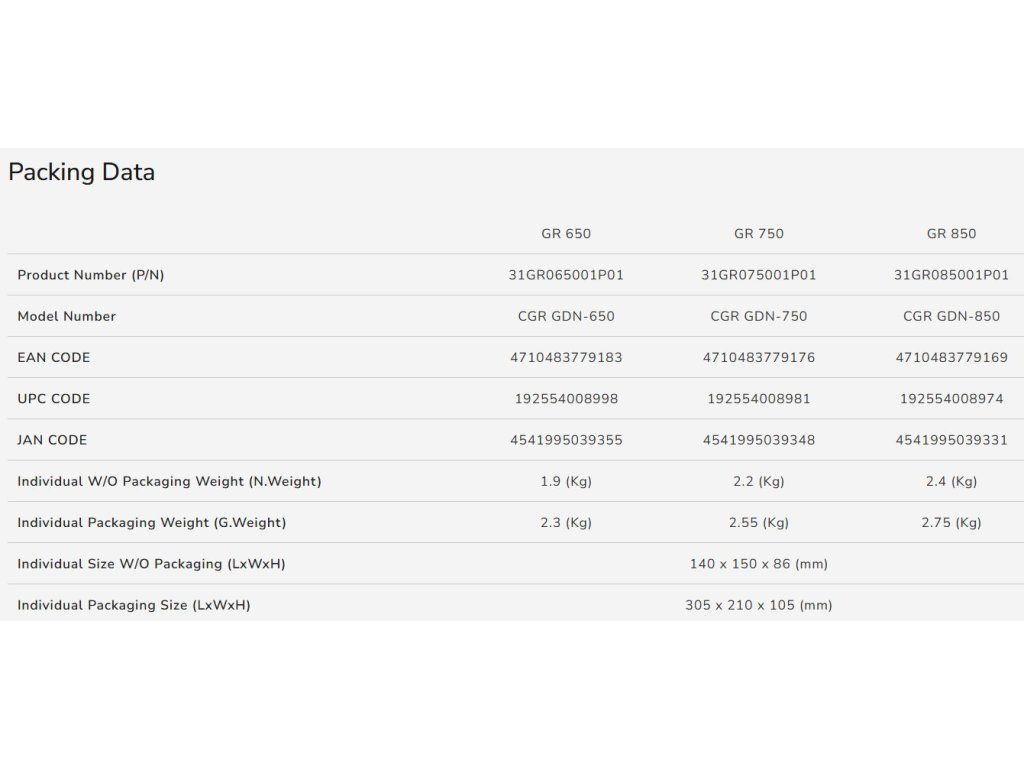Click the Model Number row label
Screen dimensions: 1024x768
(67, 316)
